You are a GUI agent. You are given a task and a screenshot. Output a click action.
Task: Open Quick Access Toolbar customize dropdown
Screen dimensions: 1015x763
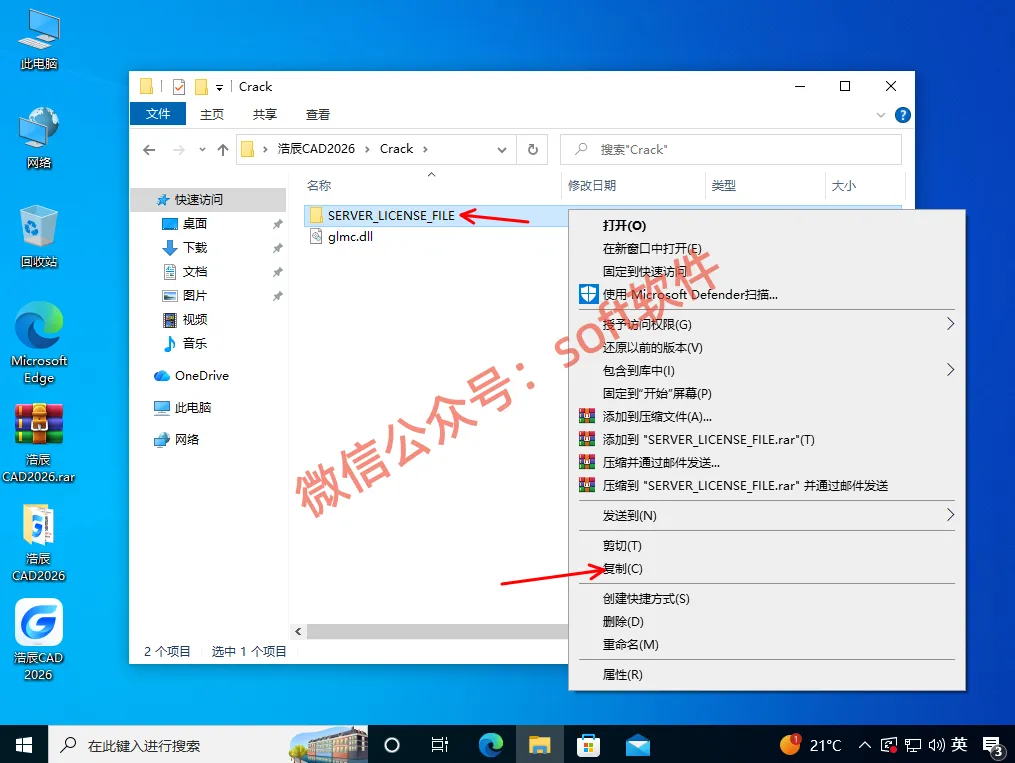[x=219, y=87]
